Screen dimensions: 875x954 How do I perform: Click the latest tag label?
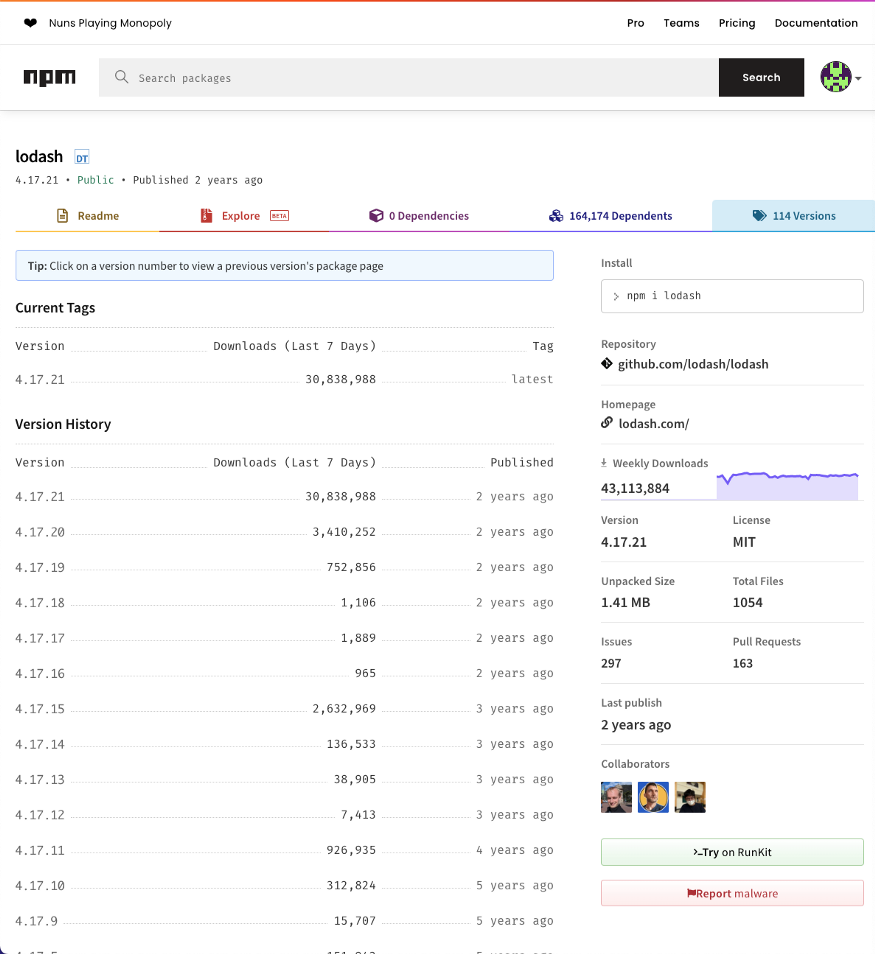532,378
